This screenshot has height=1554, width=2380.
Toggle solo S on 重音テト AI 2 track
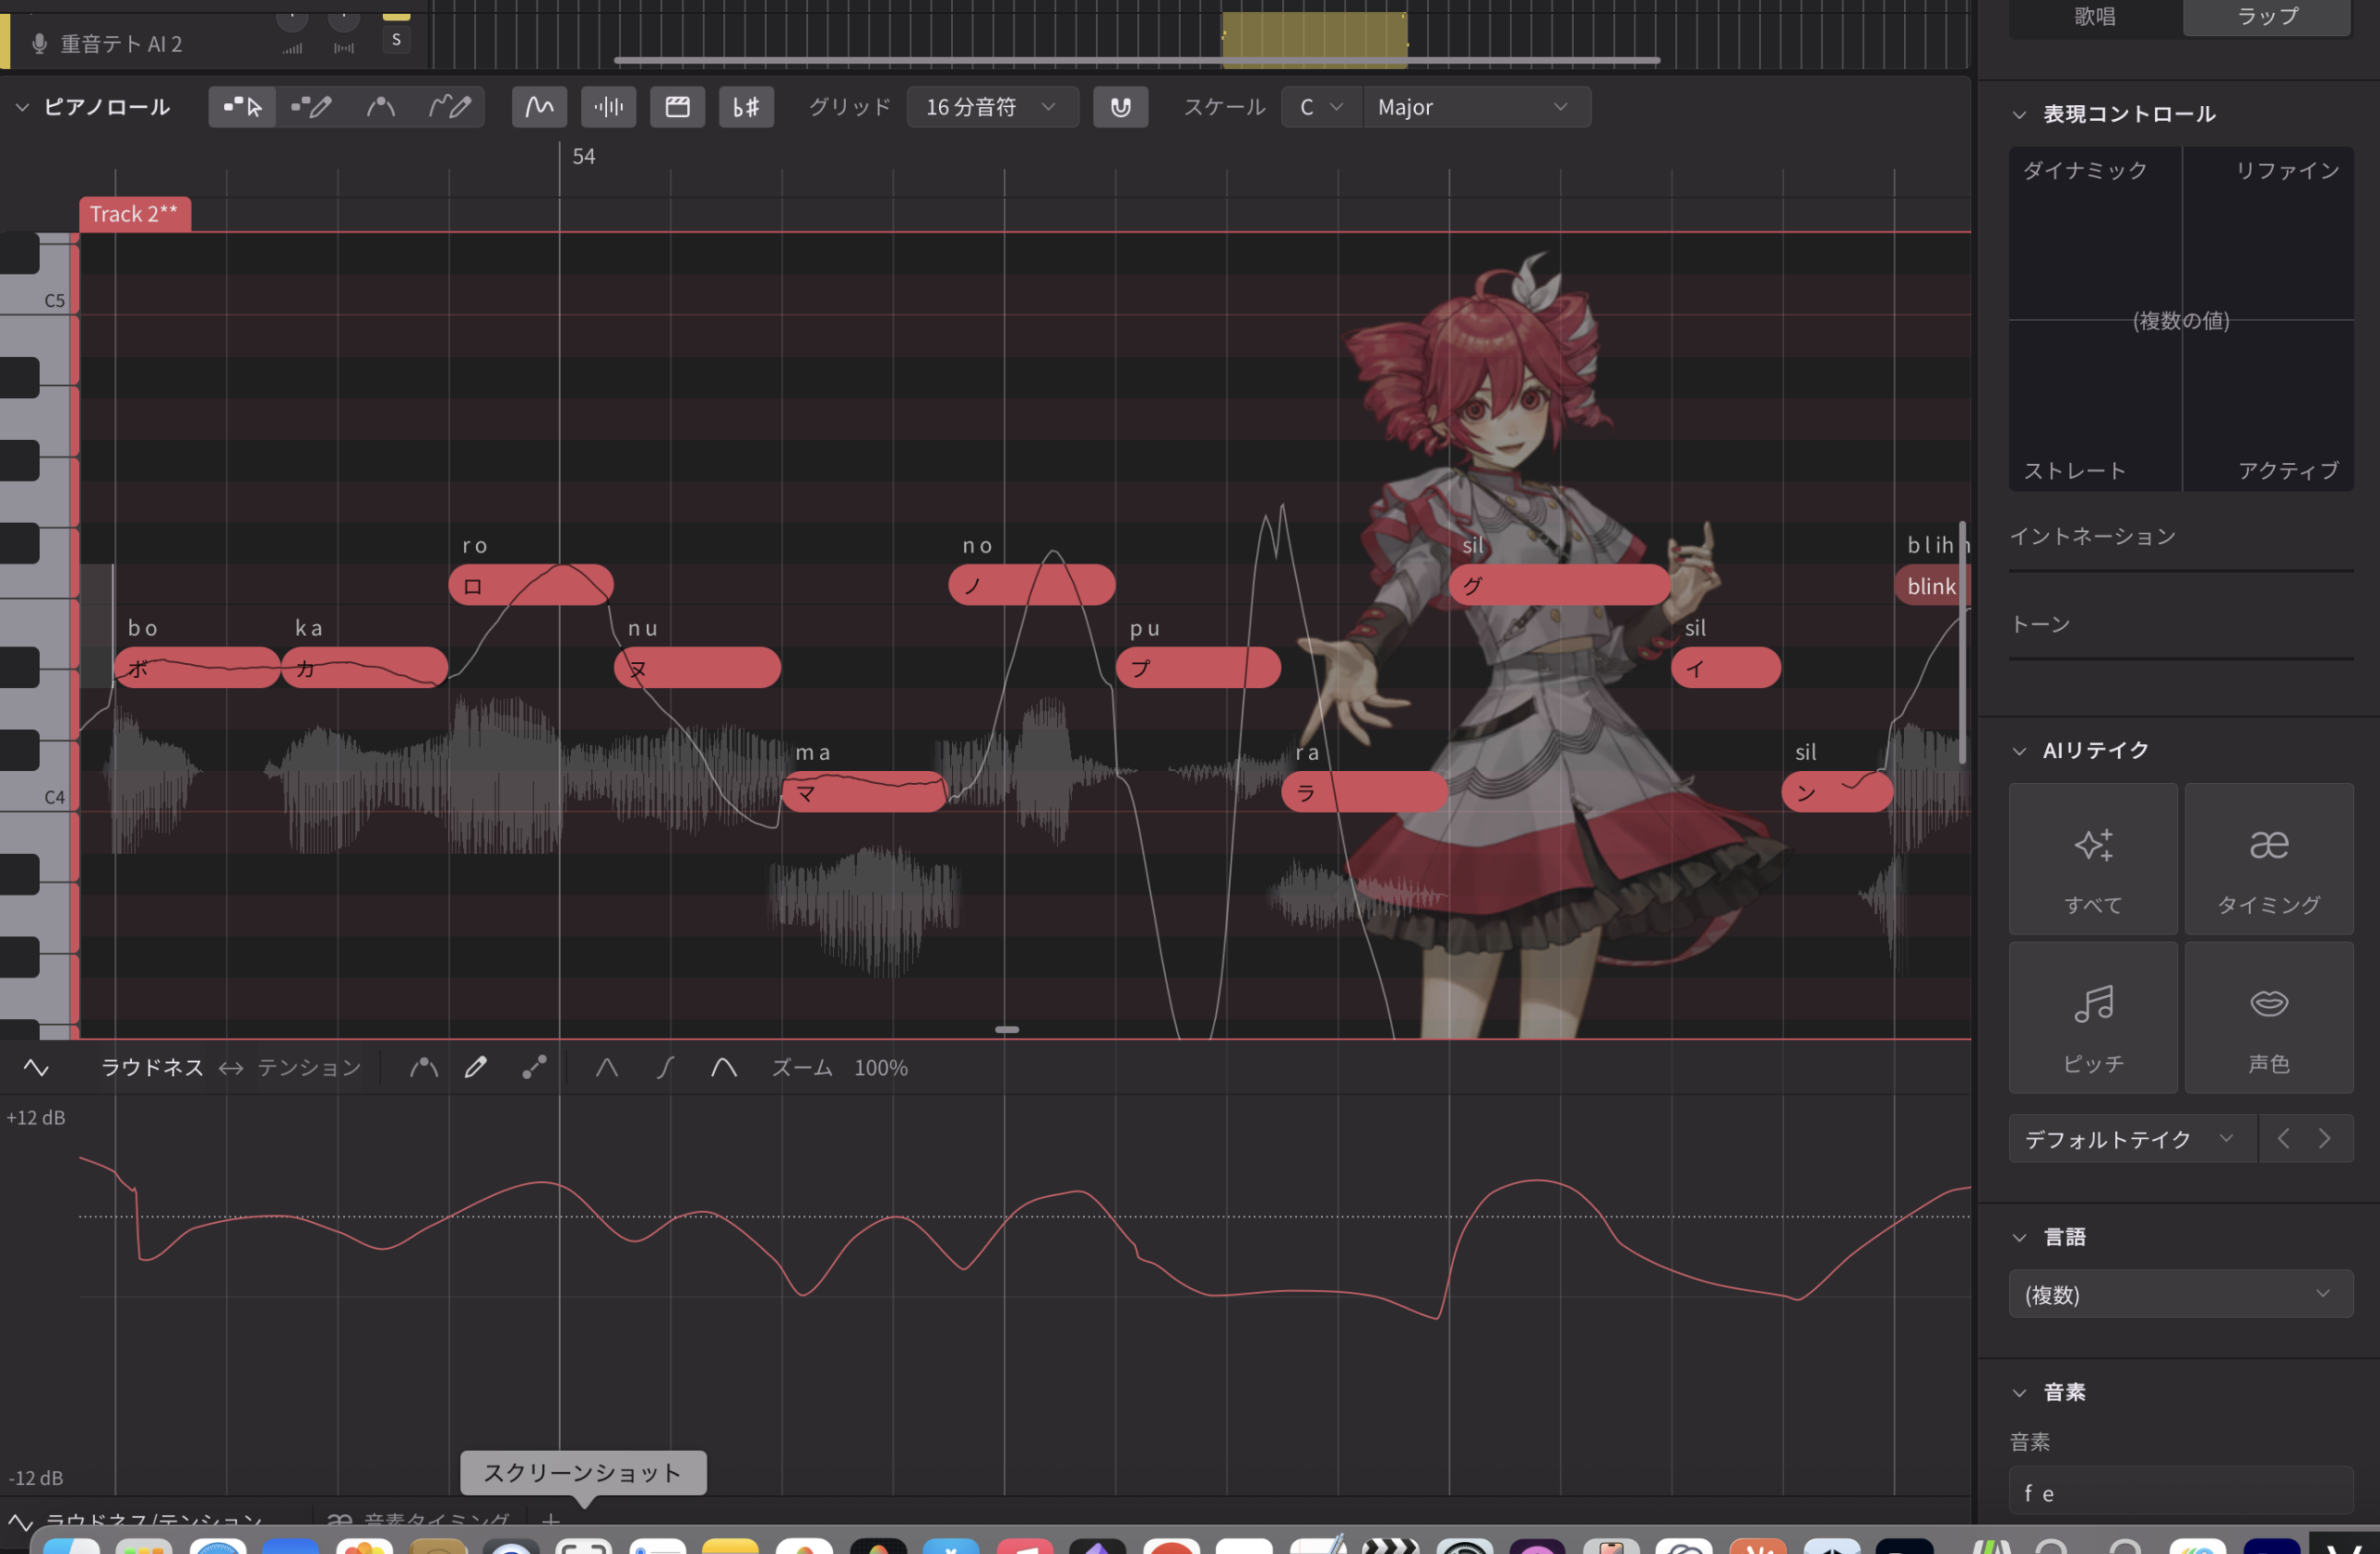[396, 39]
